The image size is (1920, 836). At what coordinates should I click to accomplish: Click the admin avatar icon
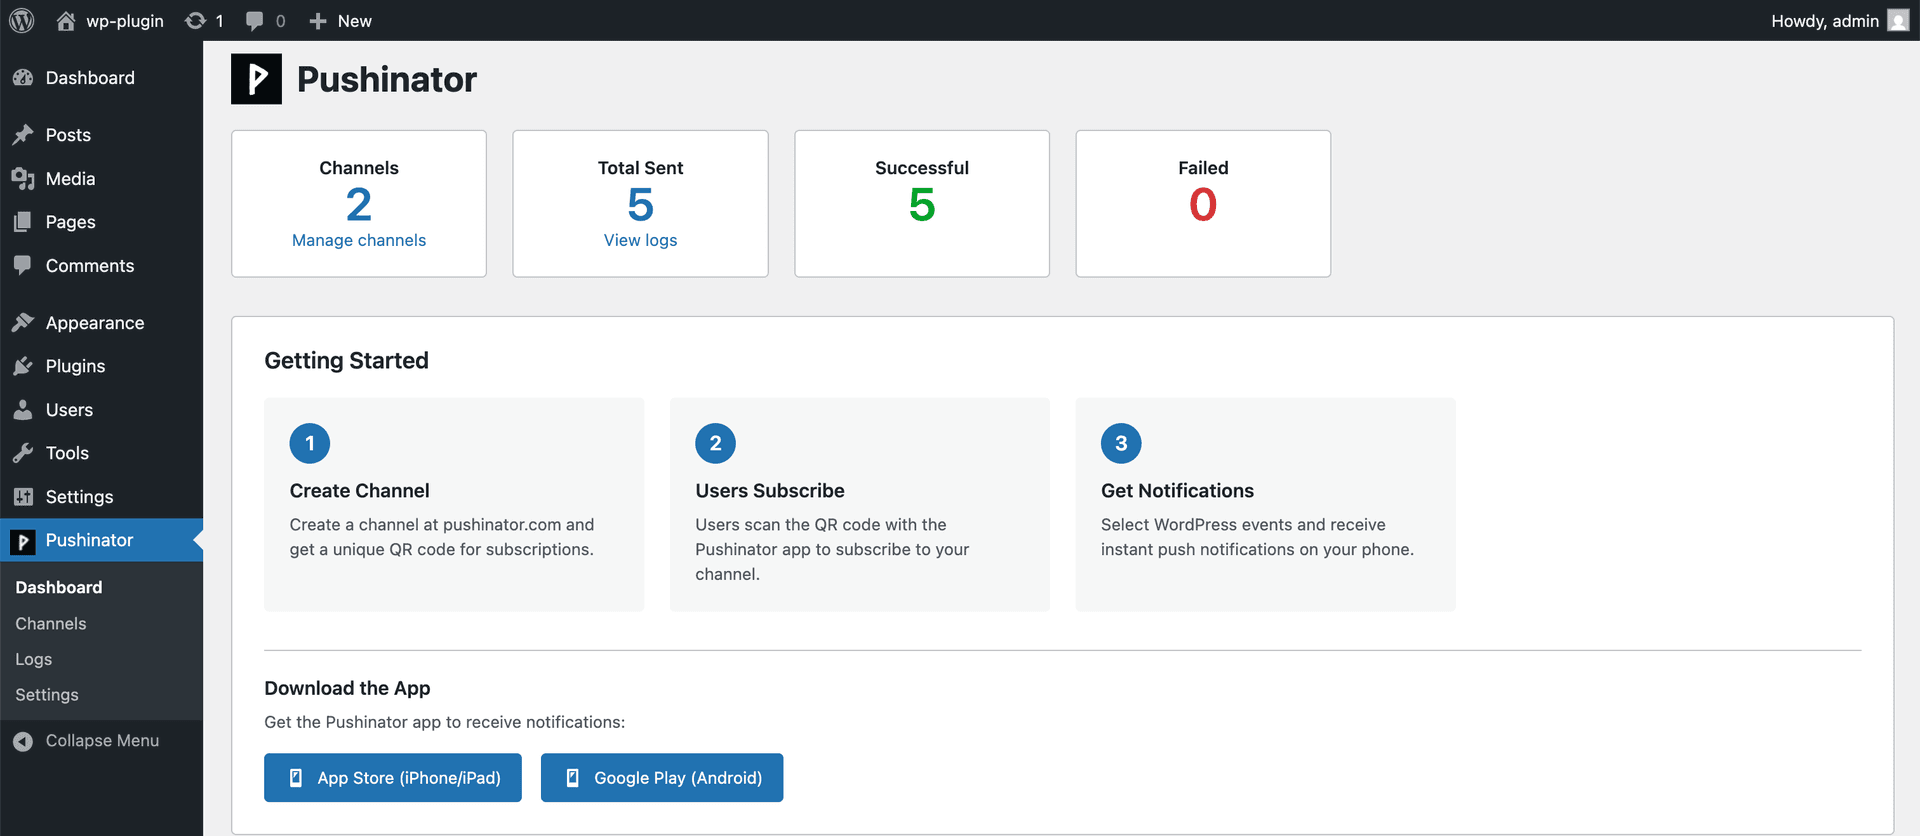1898,20
